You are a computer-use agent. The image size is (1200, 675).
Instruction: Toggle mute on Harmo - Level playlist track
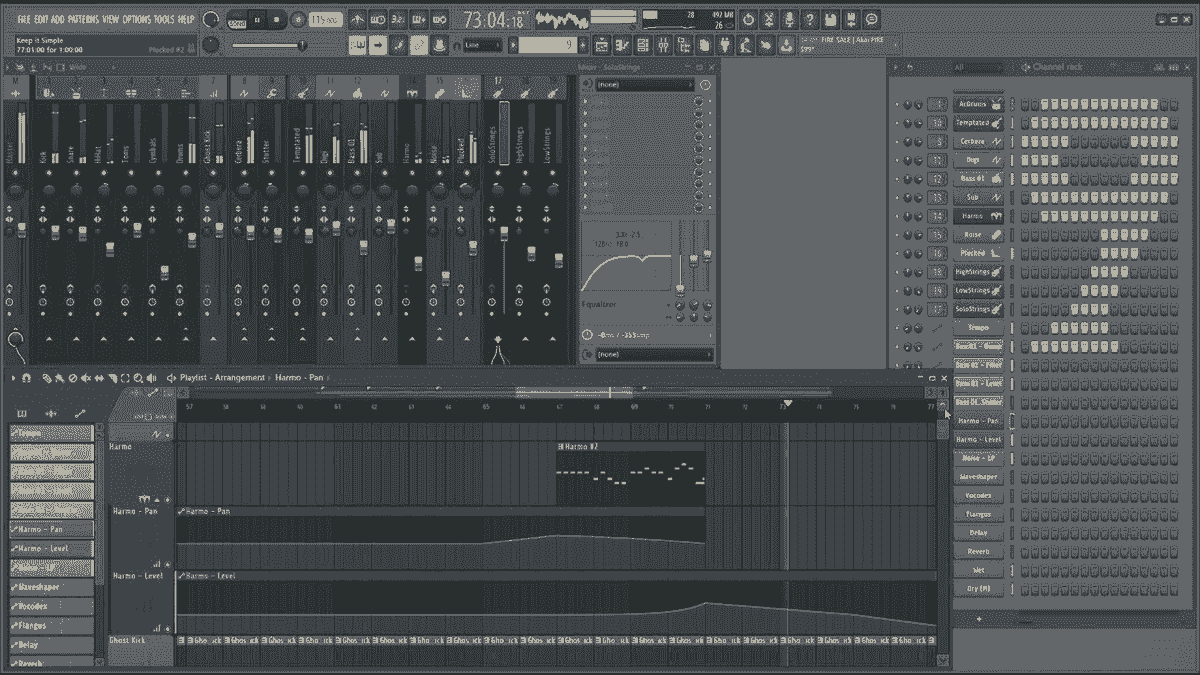167,629
